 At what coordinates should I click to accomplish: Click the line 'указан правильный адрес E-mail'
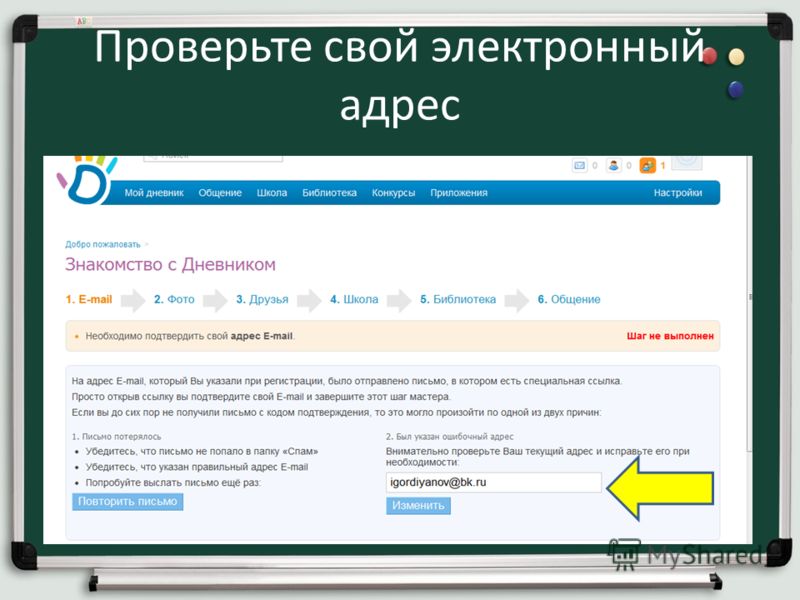pos(196,467)
